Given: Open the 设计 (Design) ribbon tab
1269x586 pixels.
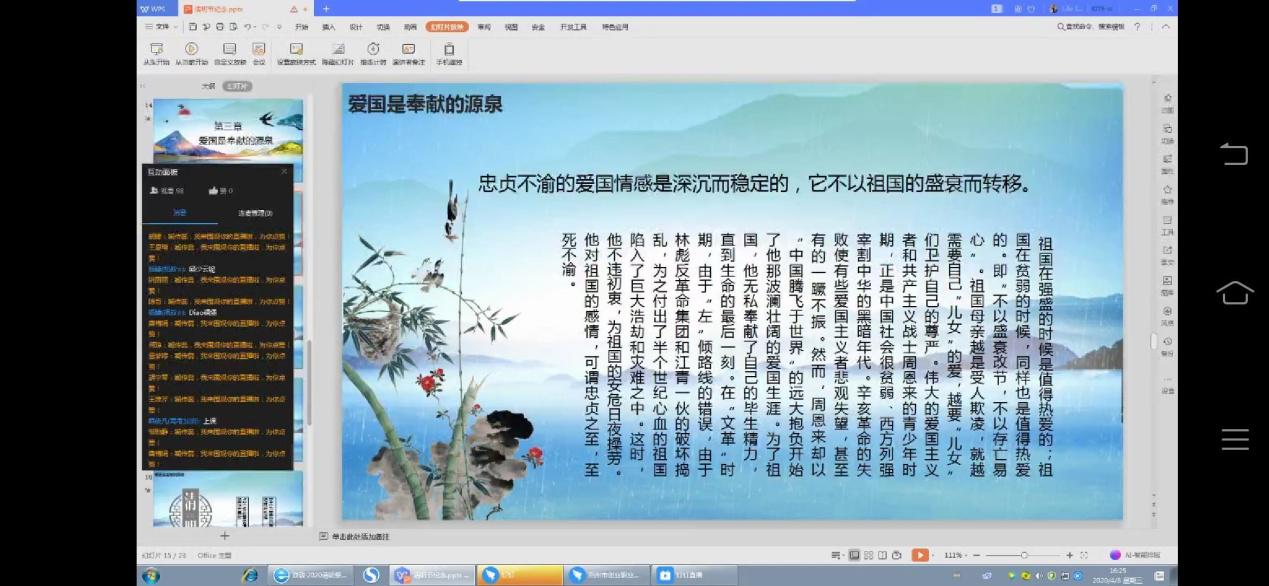Looking at the screenshot, I should 356,27.
